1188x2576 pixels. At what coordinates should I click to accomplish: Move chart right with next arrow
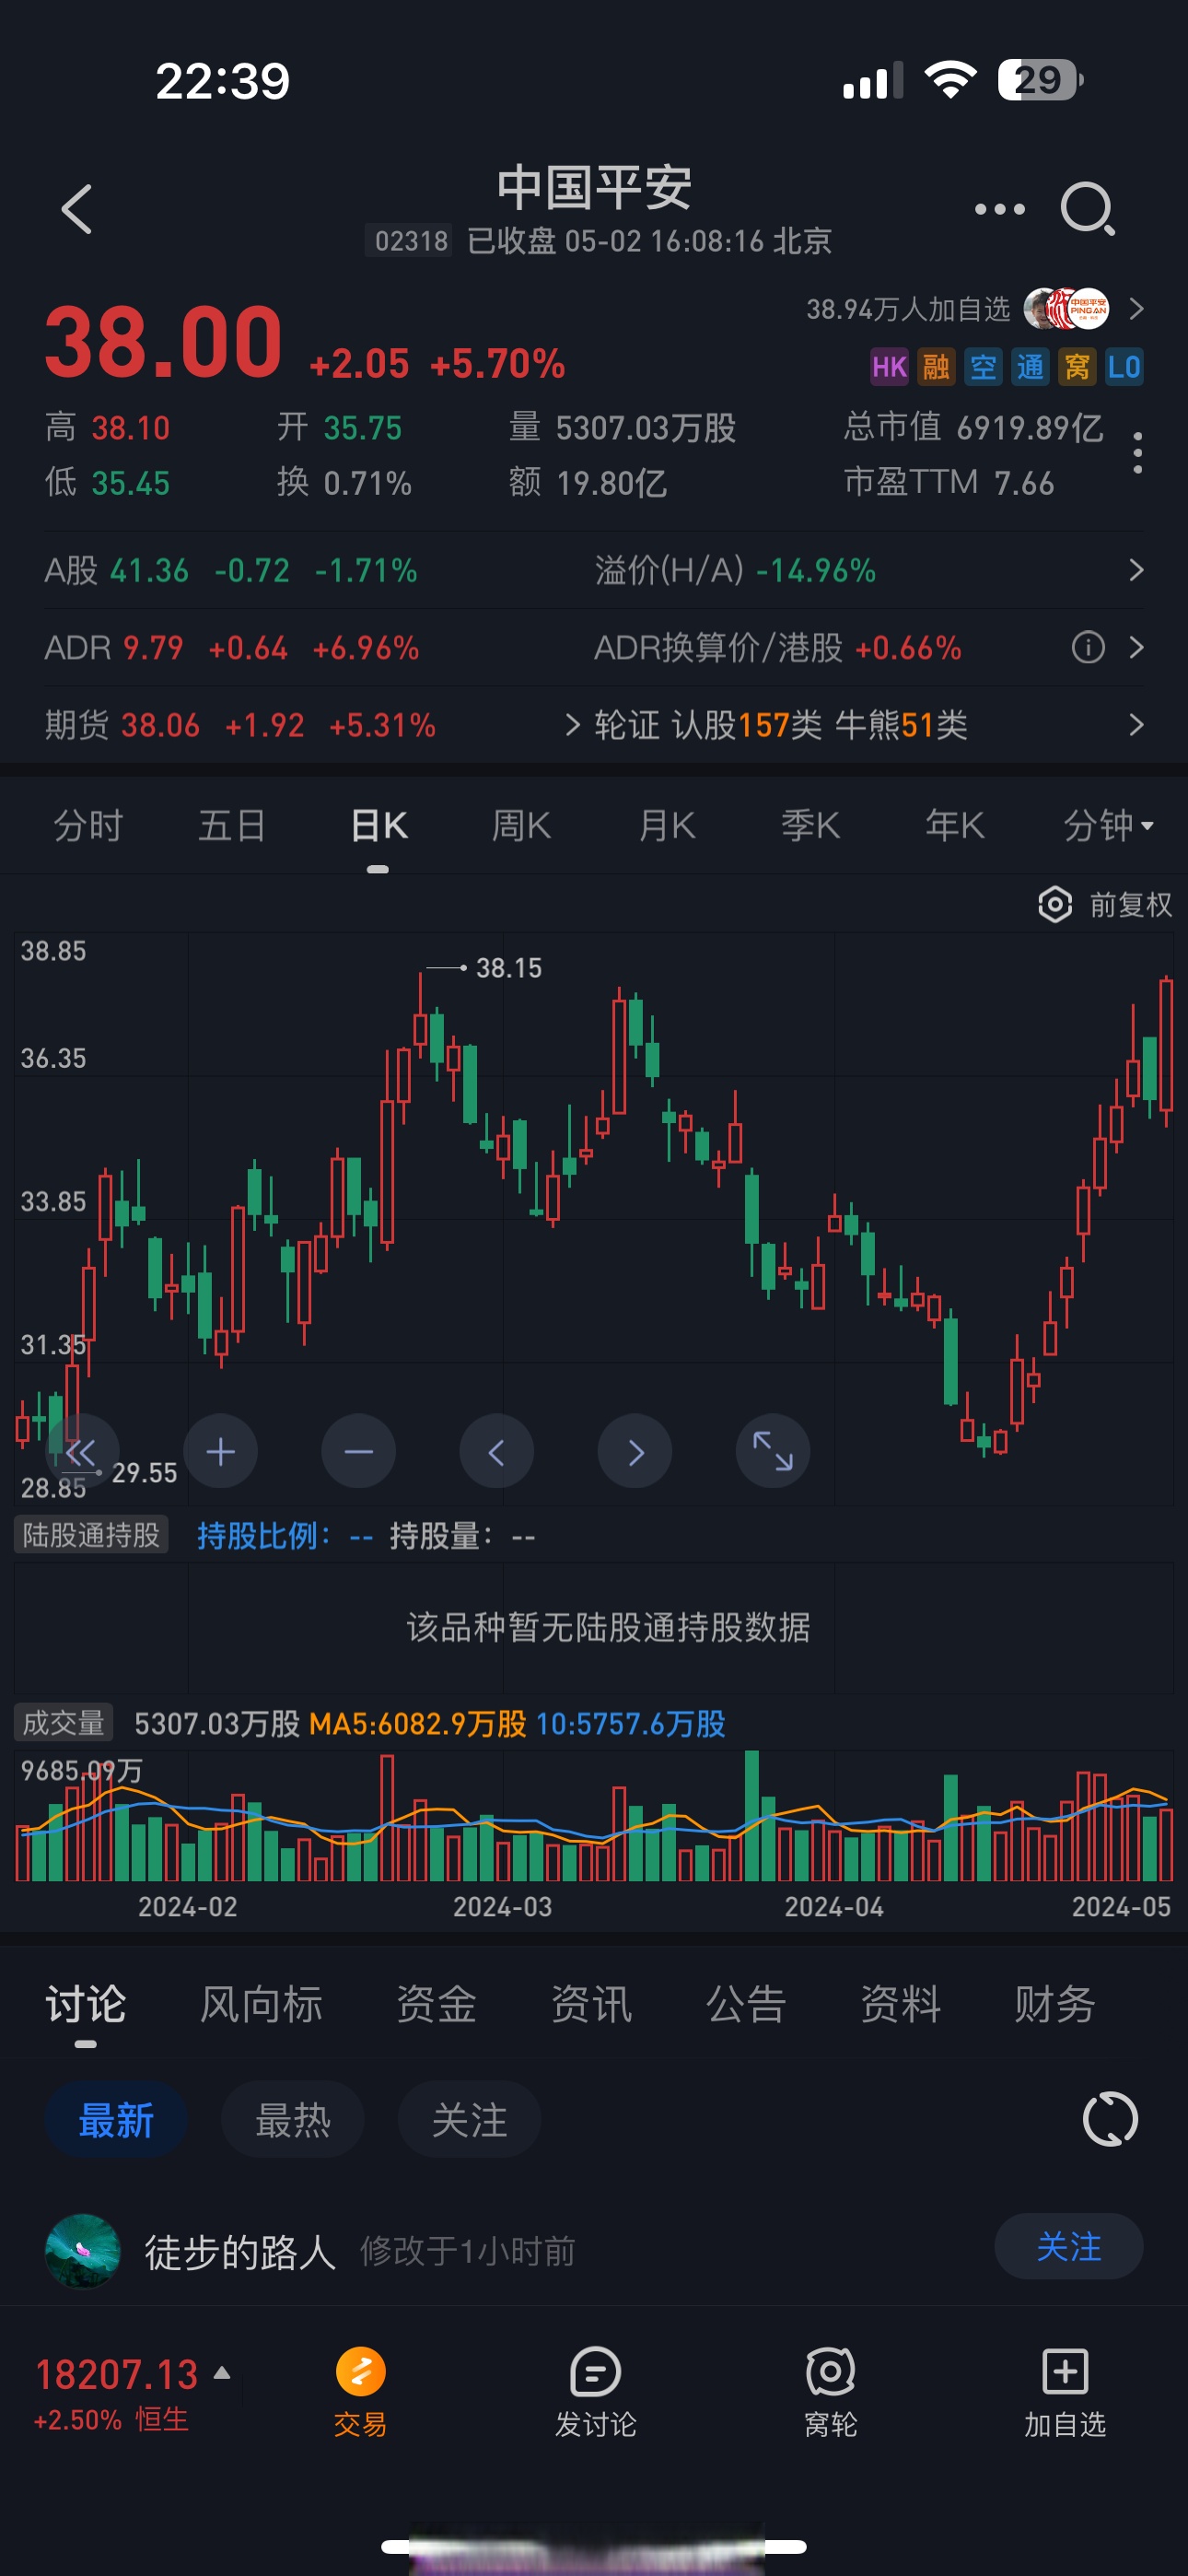(x=634, y=1451)
